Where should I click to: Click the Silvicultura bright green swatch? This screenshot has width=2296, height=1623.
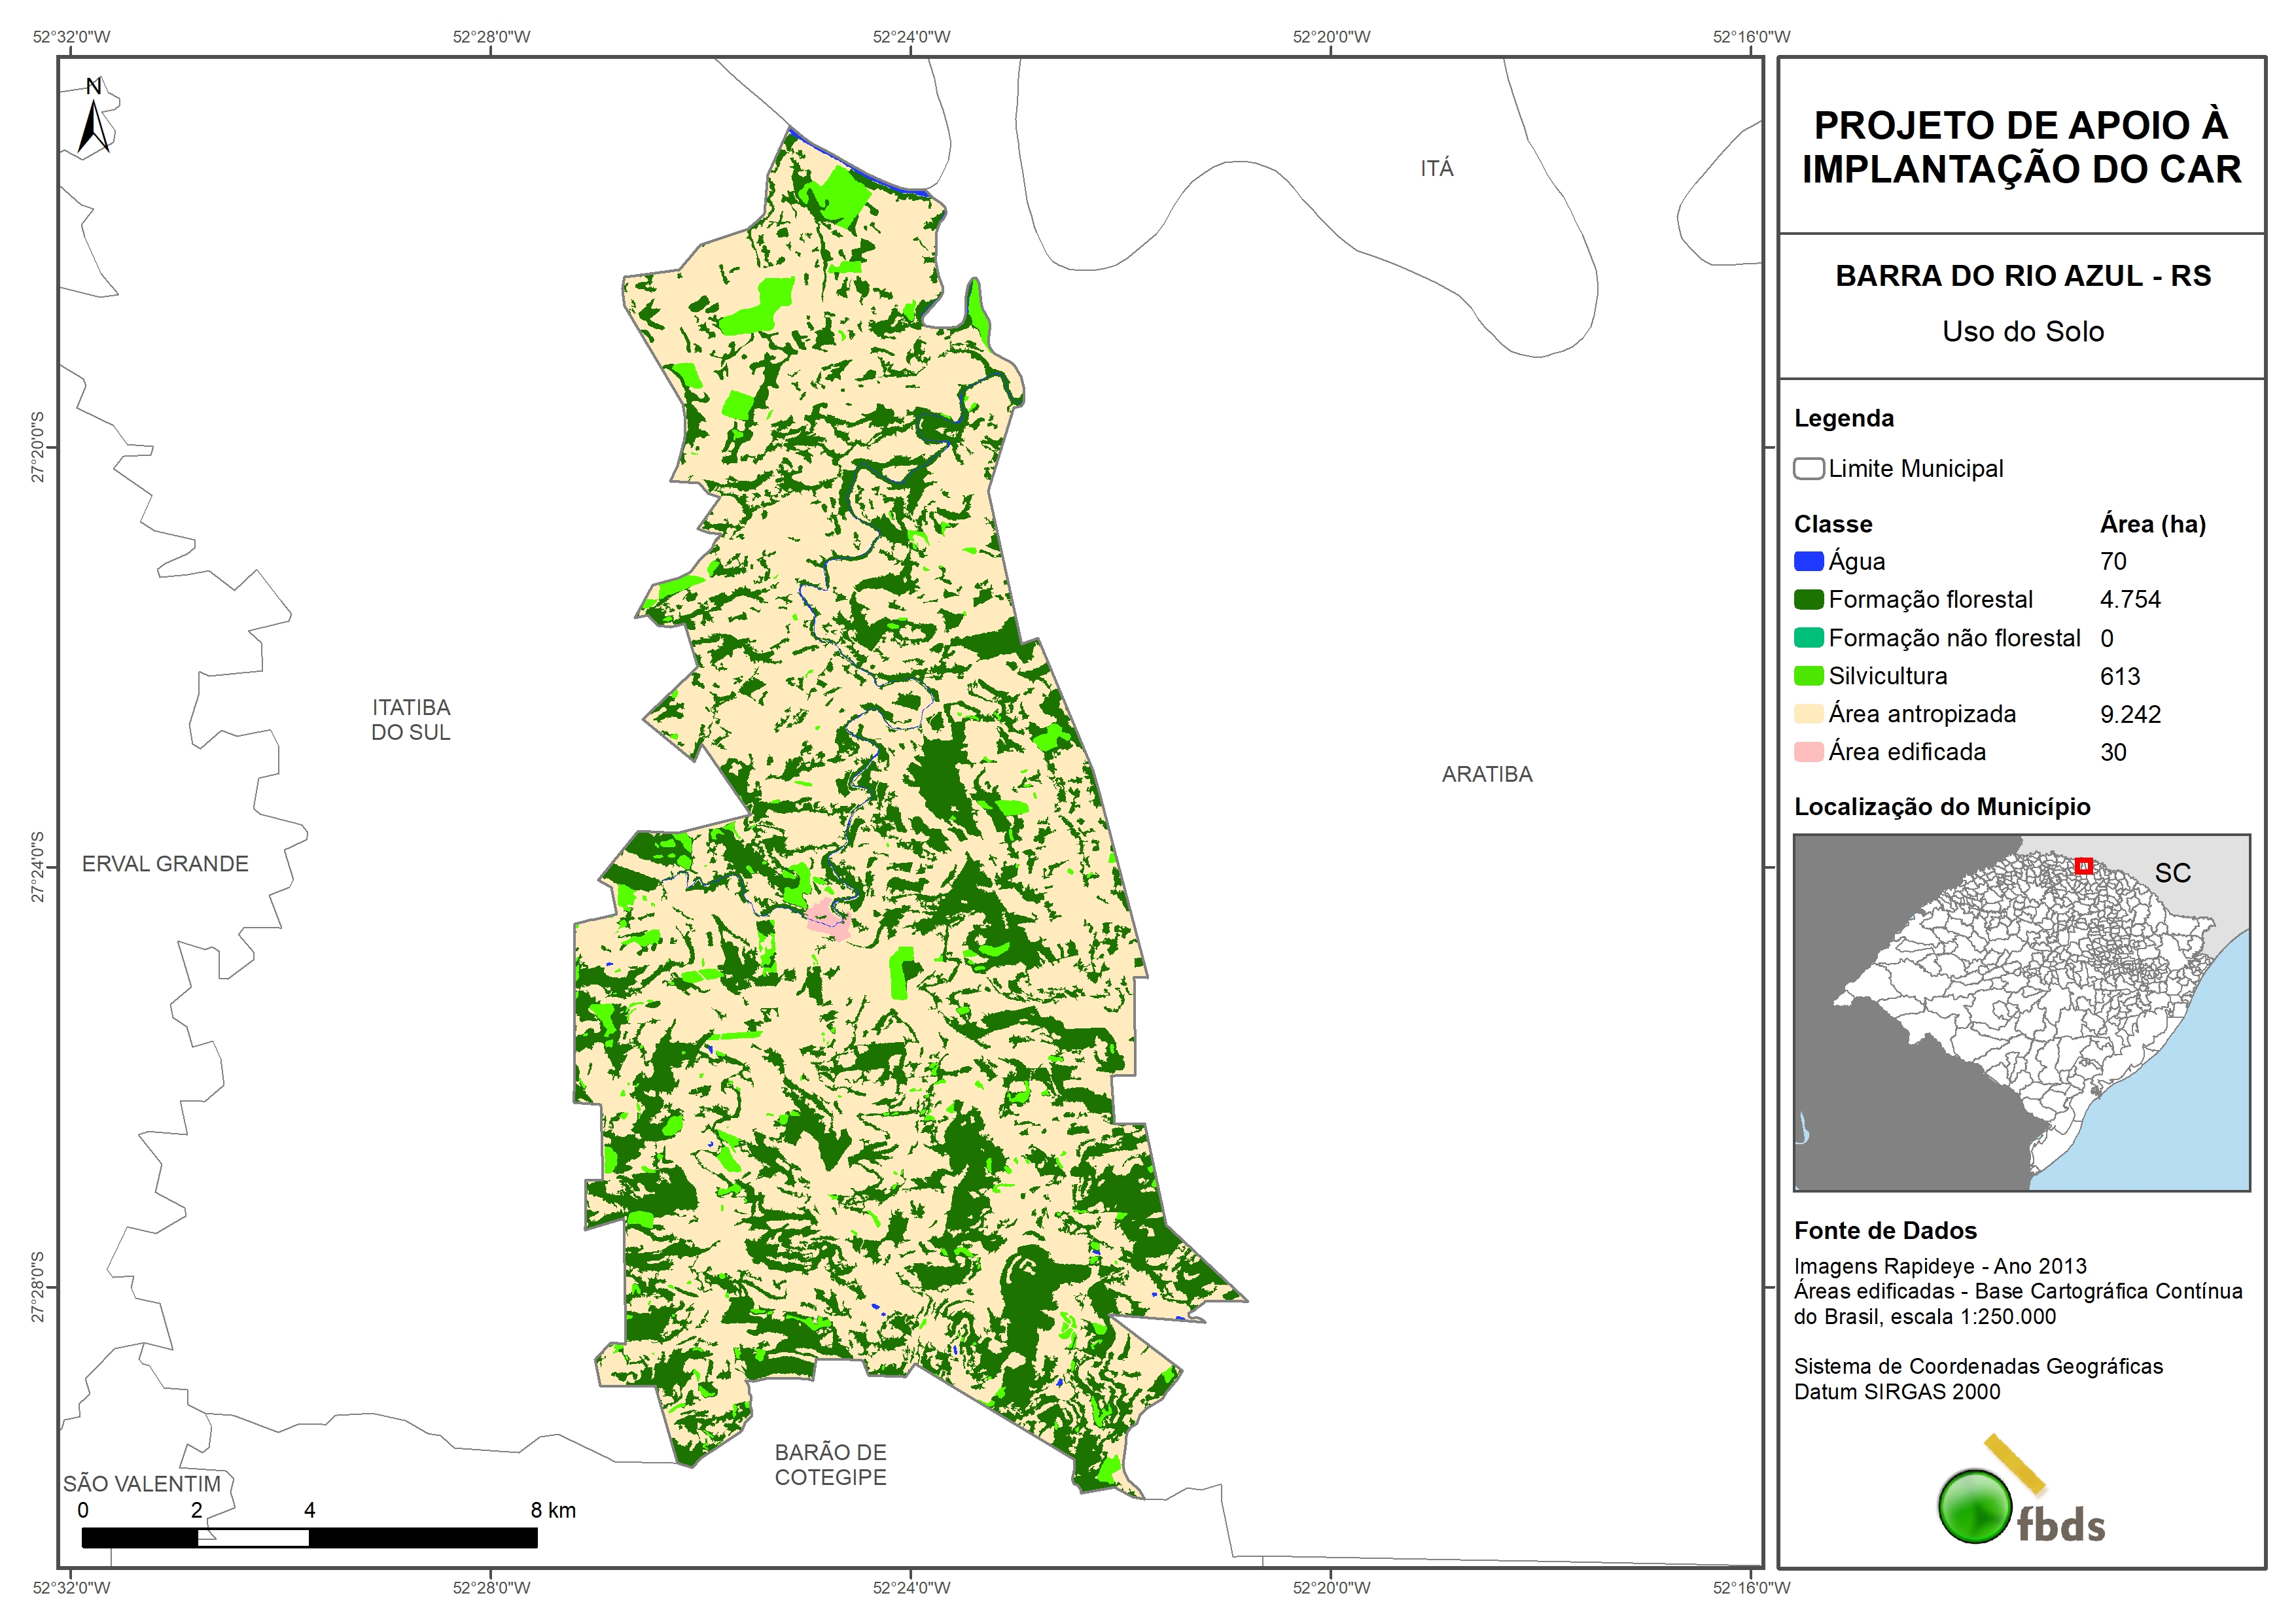(x=1808, y=676)
